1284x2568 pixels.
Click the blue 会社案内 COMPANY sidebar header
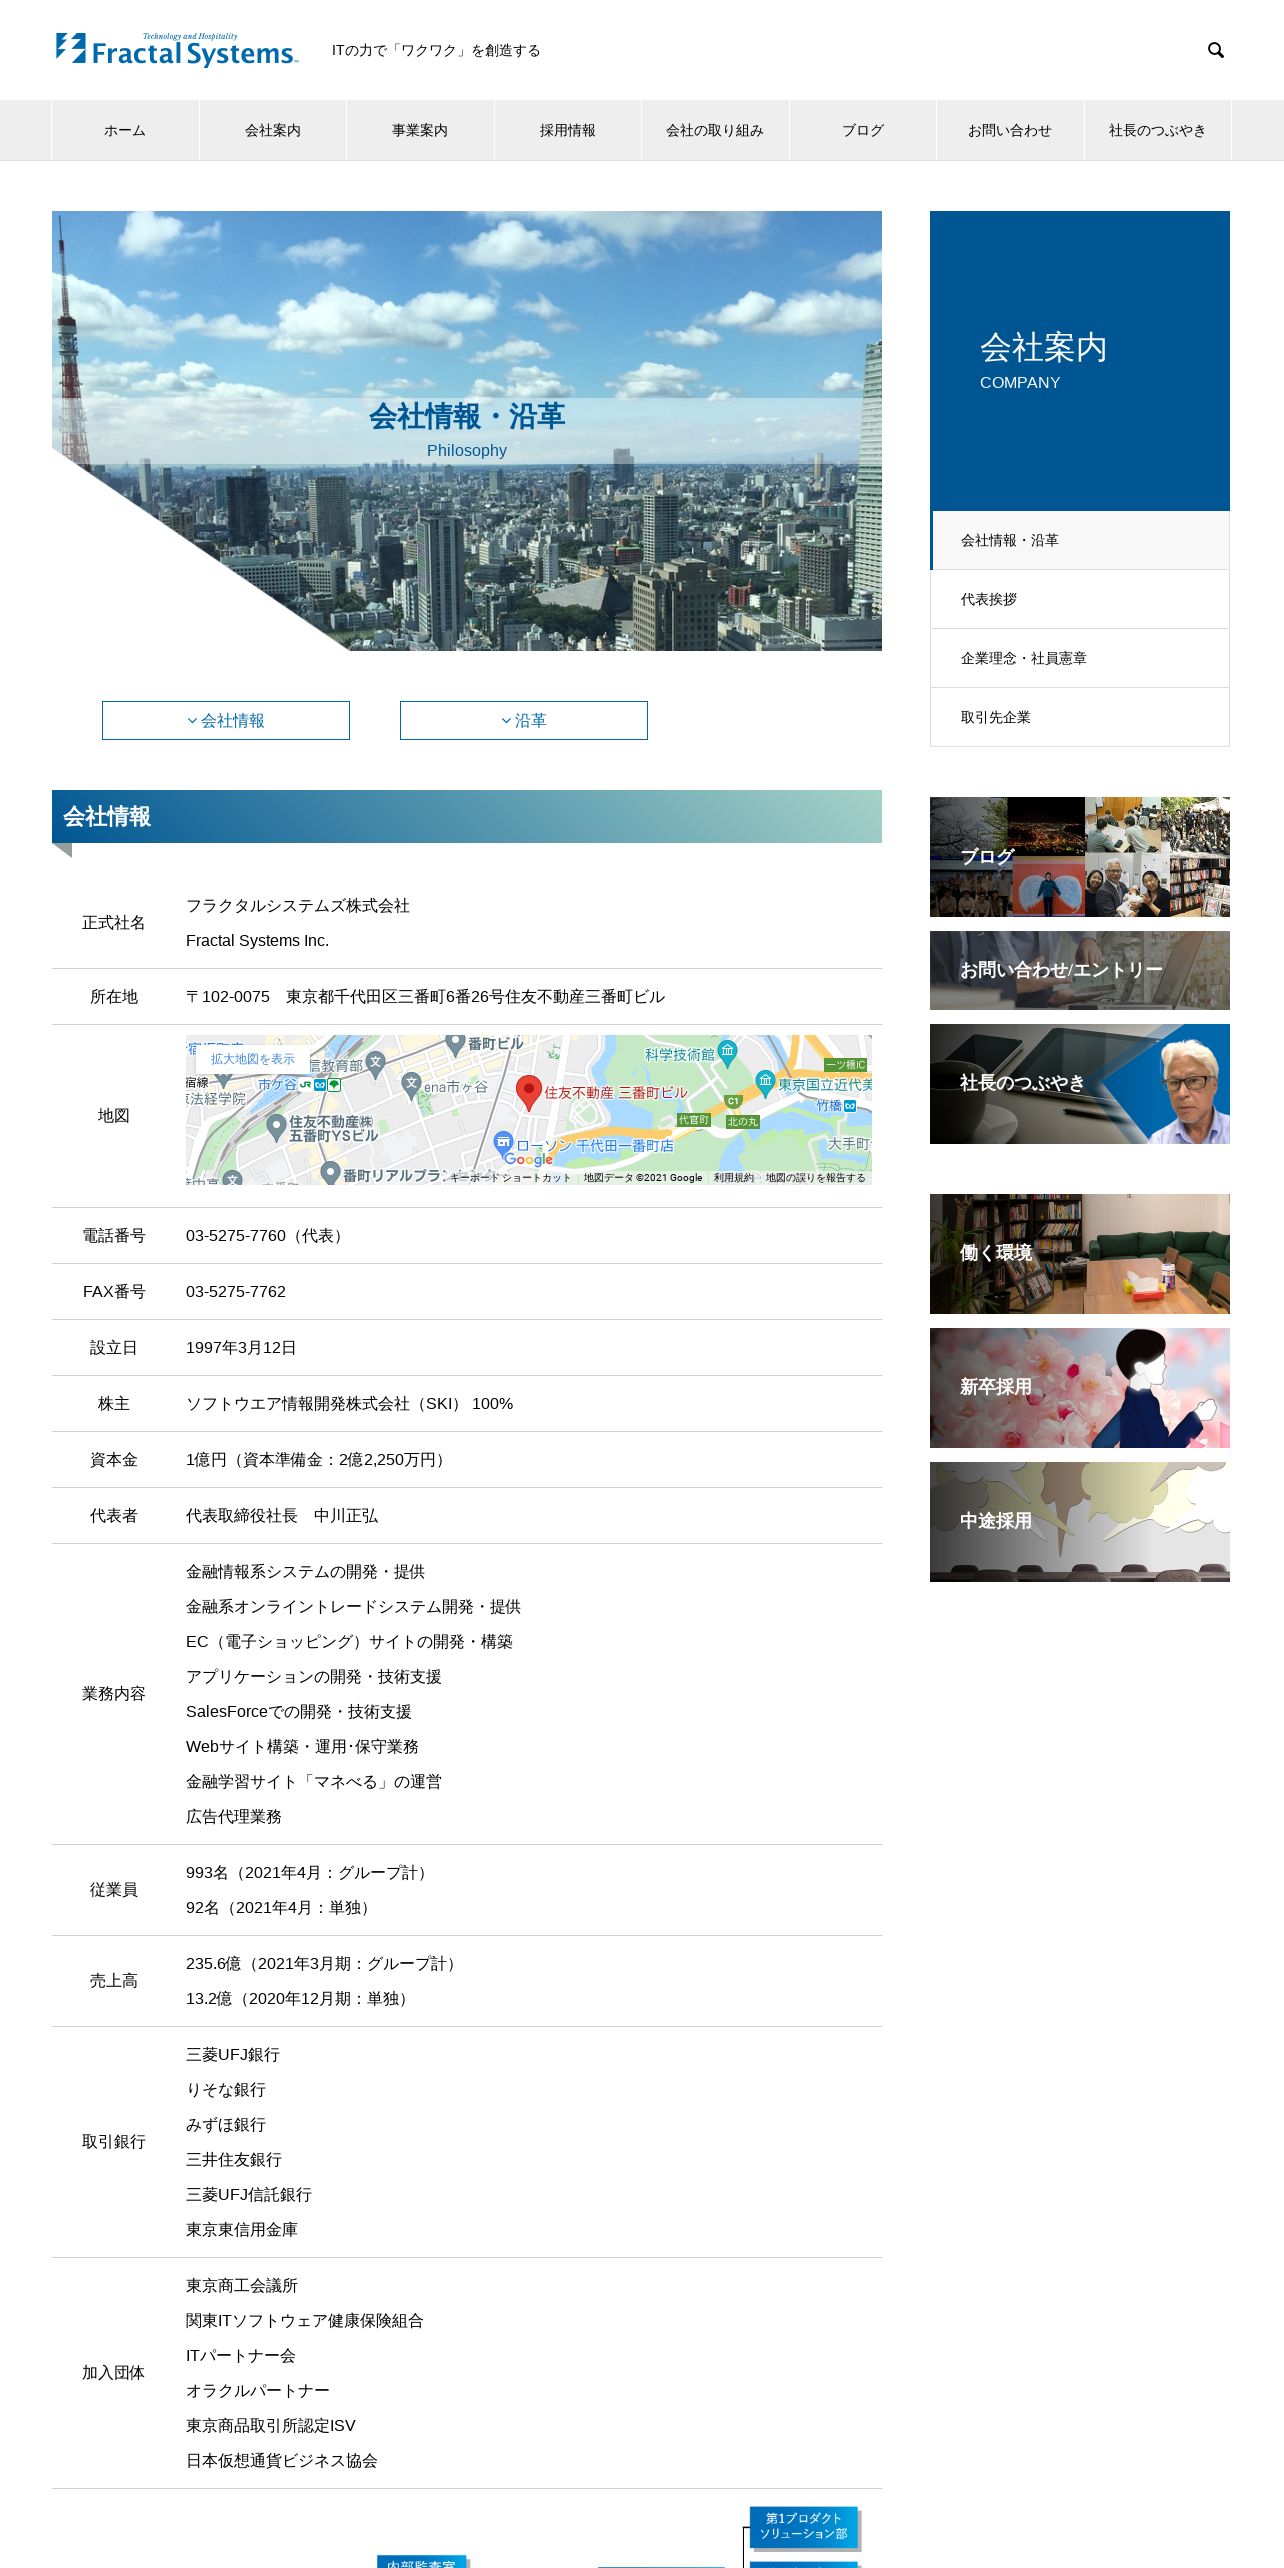[1080, 361]
